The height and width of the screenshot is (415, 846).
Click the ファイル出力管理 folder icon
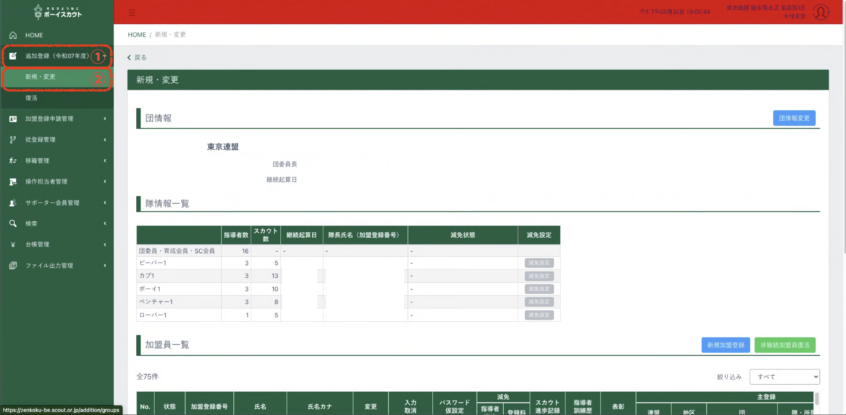coord(12,266)
